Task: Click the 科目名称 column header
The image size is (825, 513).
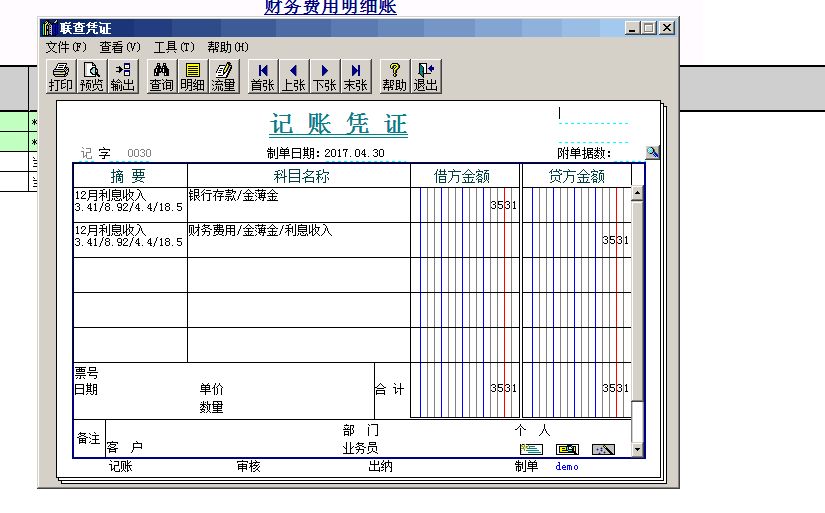Action: click(299, 176)
